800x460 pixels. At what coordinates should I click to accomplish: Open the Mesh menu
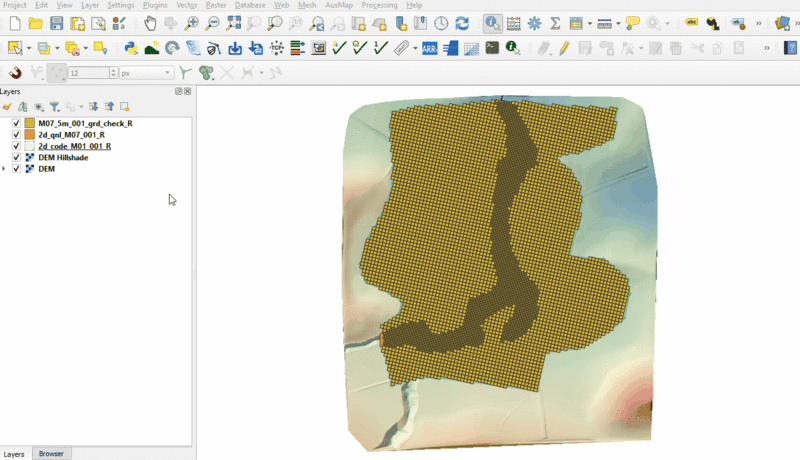click(x=307, y=5)
